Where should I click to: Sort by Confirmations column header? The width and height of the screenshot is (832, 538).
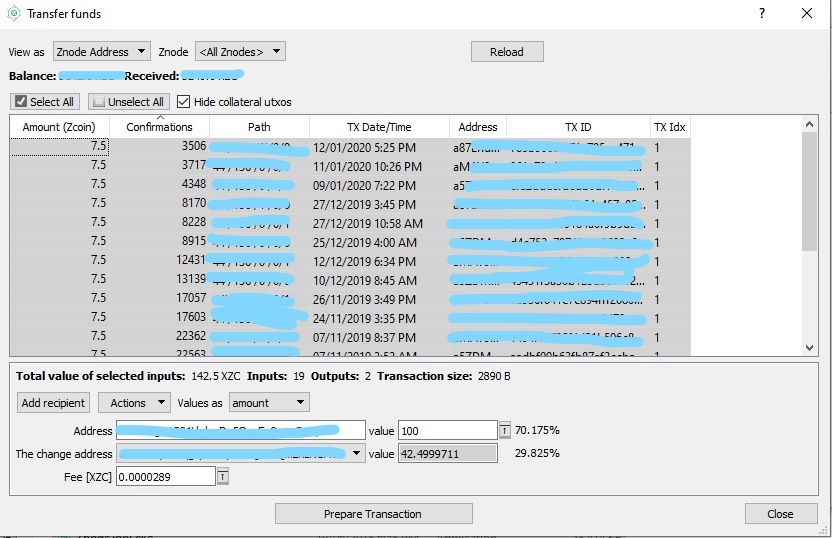point(159,127)
